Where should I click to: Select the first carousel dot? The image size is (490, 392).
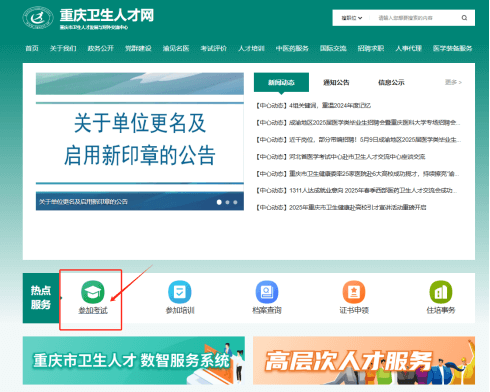pos(219,202)
